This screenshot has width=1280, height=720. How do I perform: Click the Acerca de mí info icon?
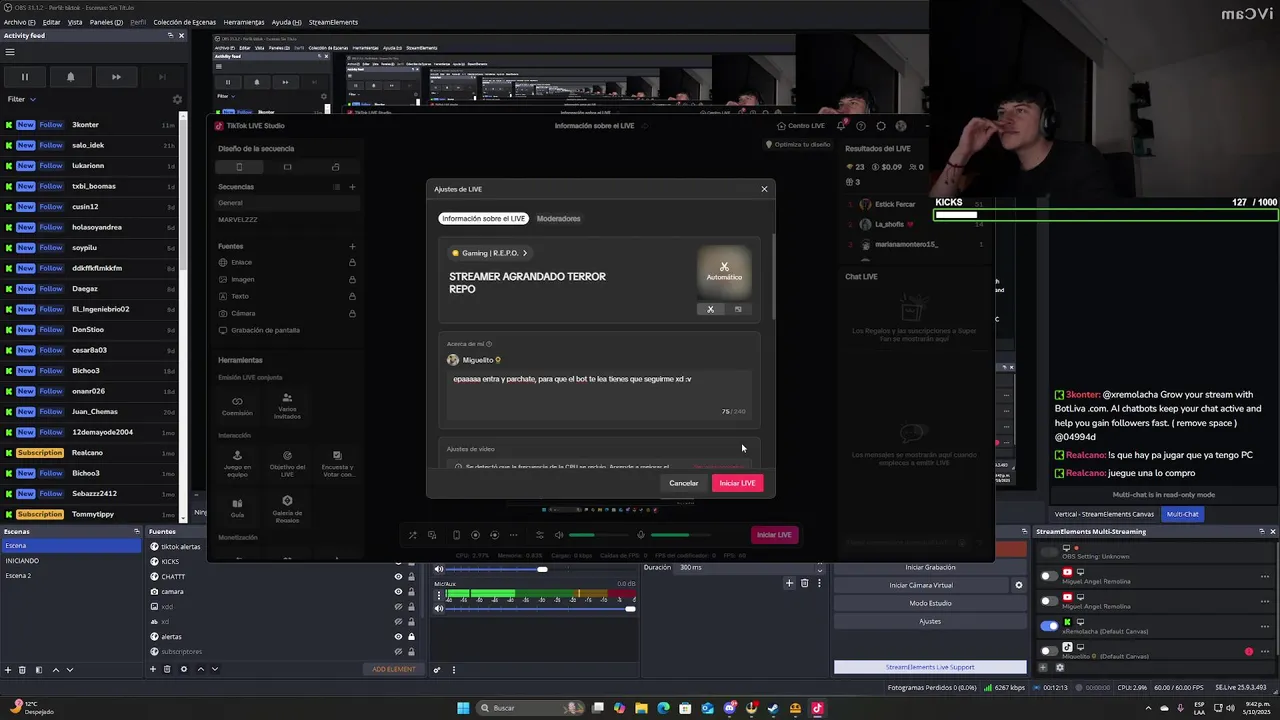(x=489, y=344)
